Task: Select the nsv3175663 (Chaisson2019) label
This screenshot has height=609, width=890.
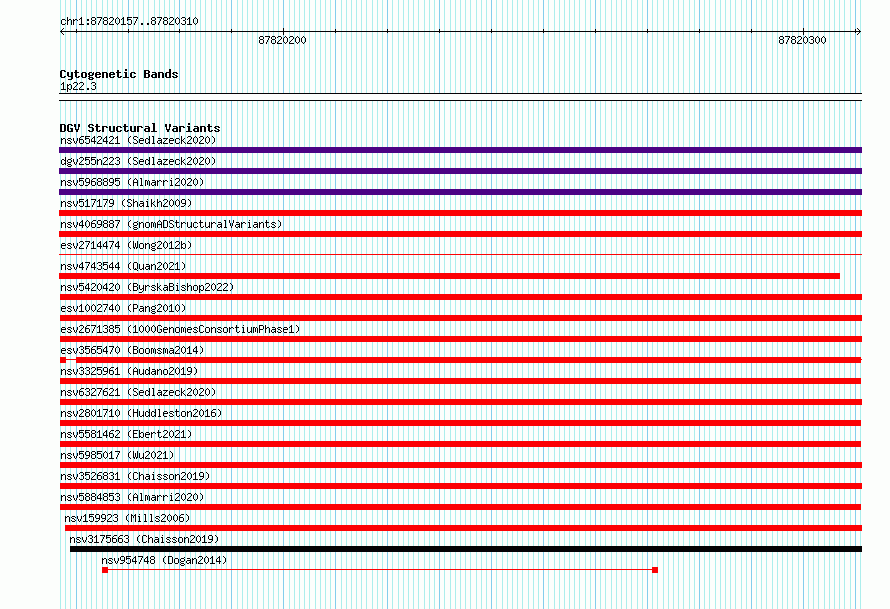Action: 144,539
